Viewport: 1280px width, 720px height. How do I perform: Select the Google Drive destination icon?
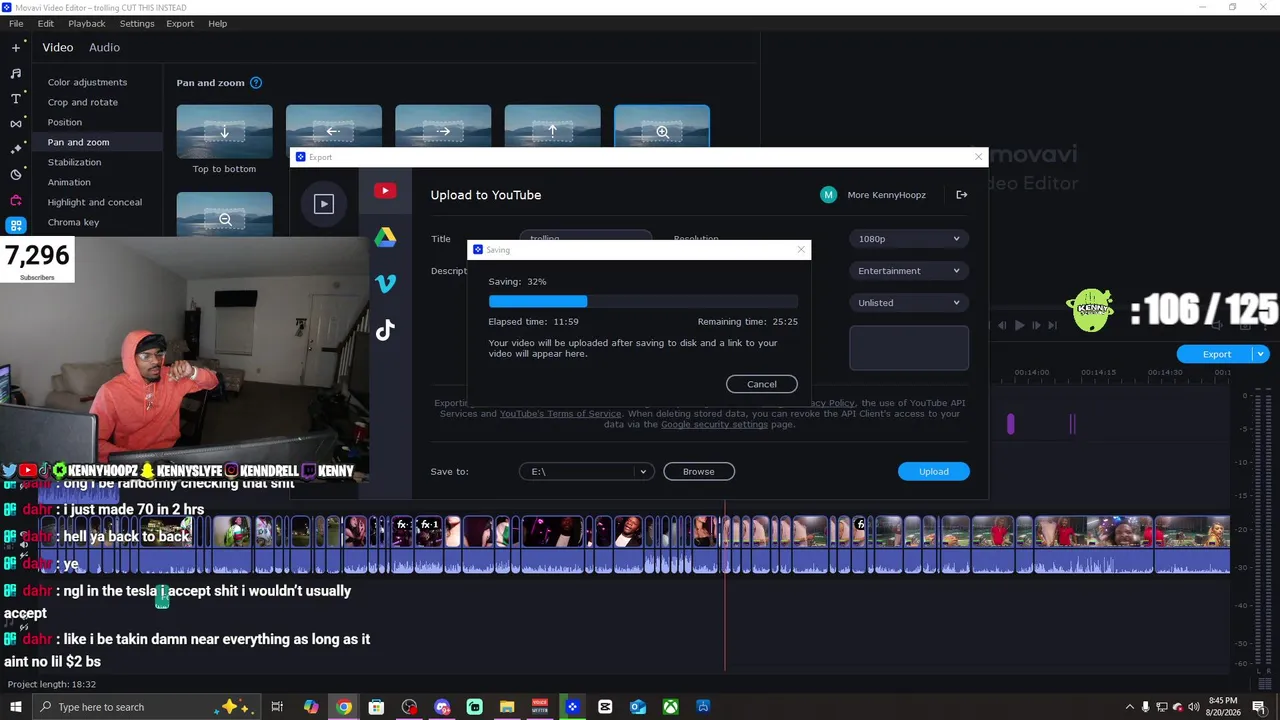(x=385, y=237)
